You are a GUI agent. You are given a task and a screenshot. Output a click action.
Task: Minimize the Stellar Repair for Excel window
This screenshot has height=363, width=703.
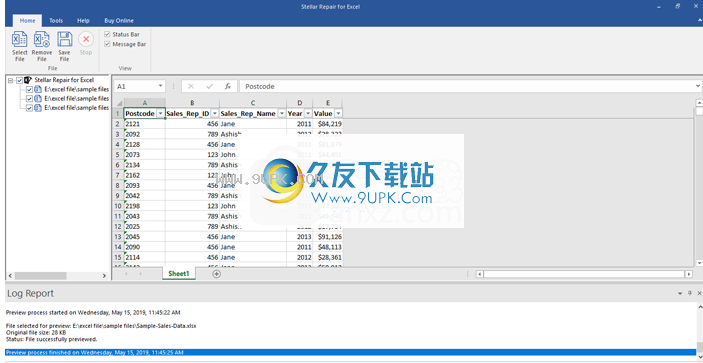click(x=659, y=7)
